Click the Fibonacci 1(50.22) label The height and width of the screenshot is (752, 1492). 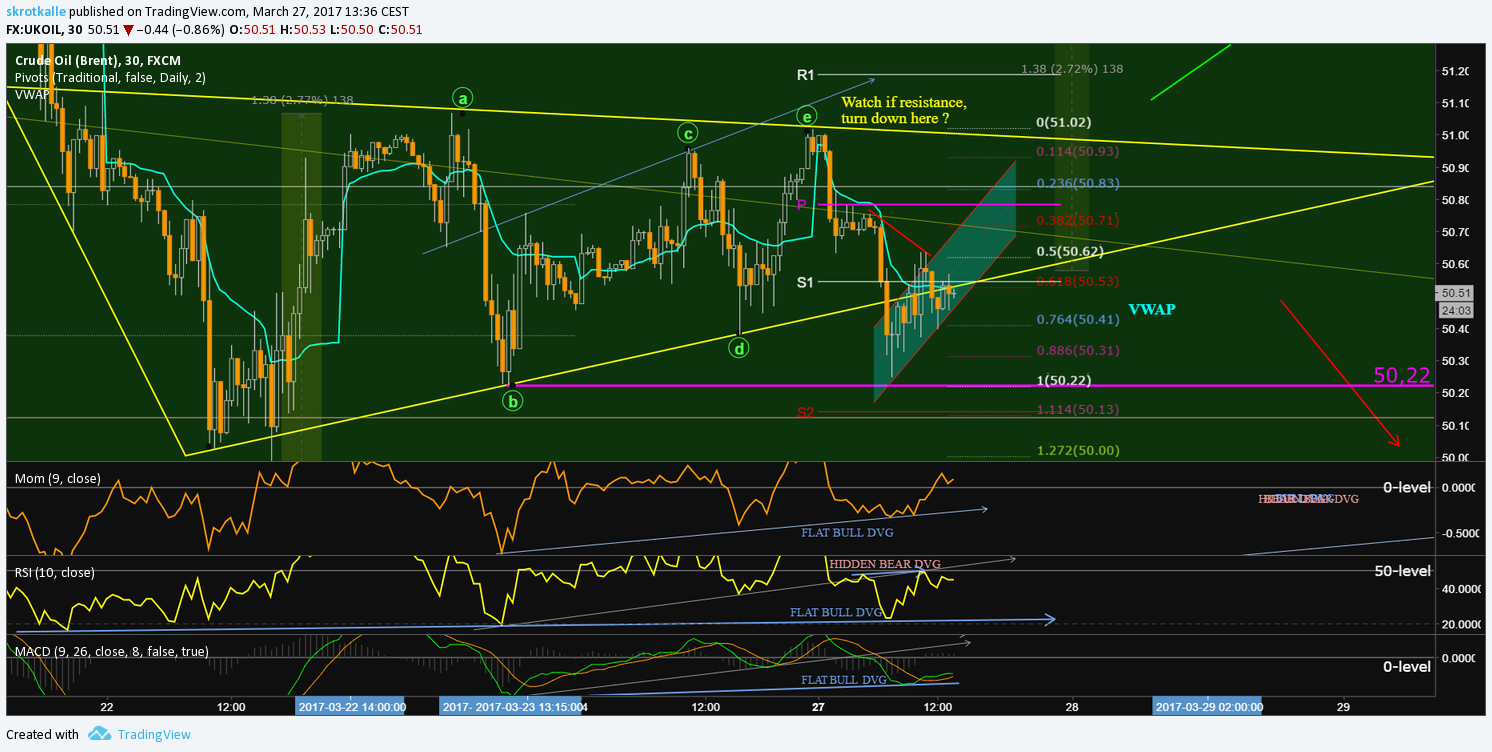click(x=1063, y=380)
